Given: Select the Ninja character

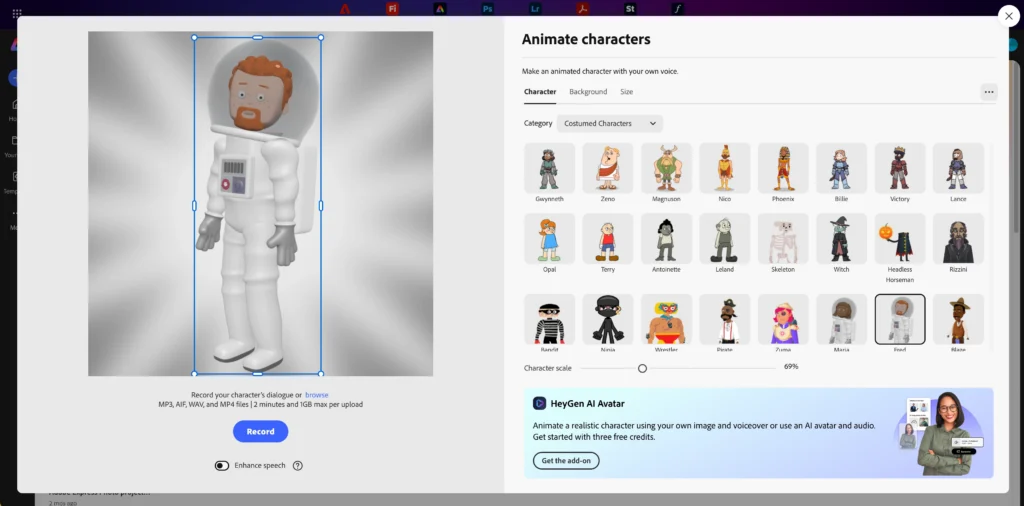Looking at the screenshot, I should [x=607, y=319].
